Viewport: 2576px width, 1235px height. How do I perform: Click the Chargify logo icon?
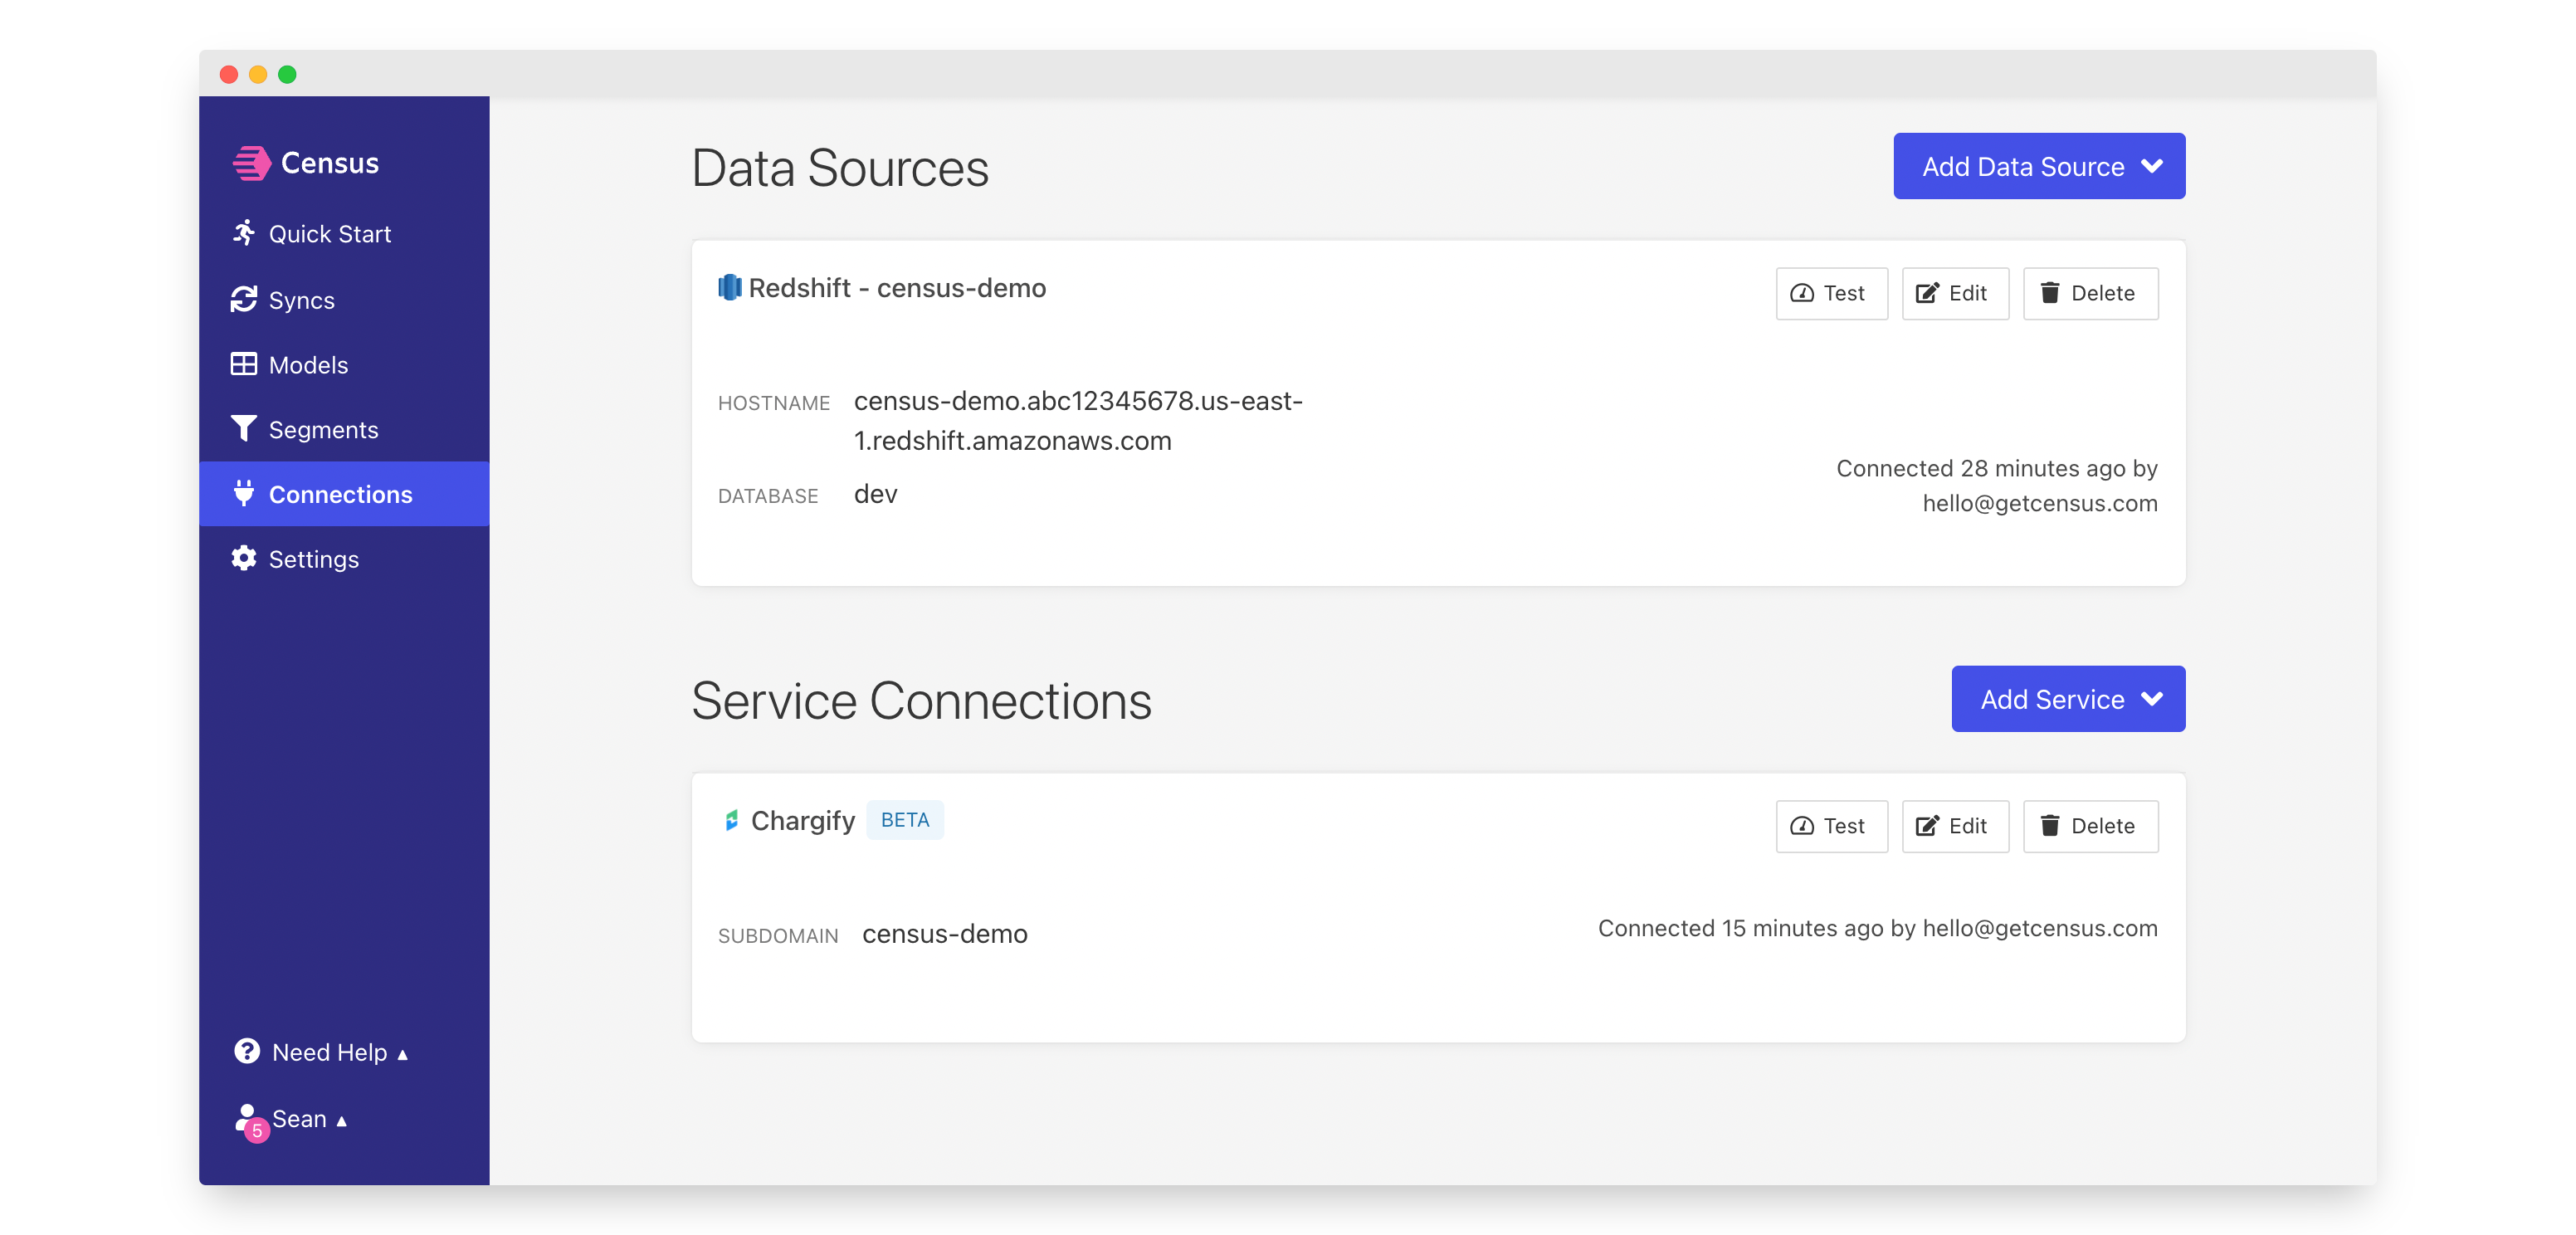point(732,821)
